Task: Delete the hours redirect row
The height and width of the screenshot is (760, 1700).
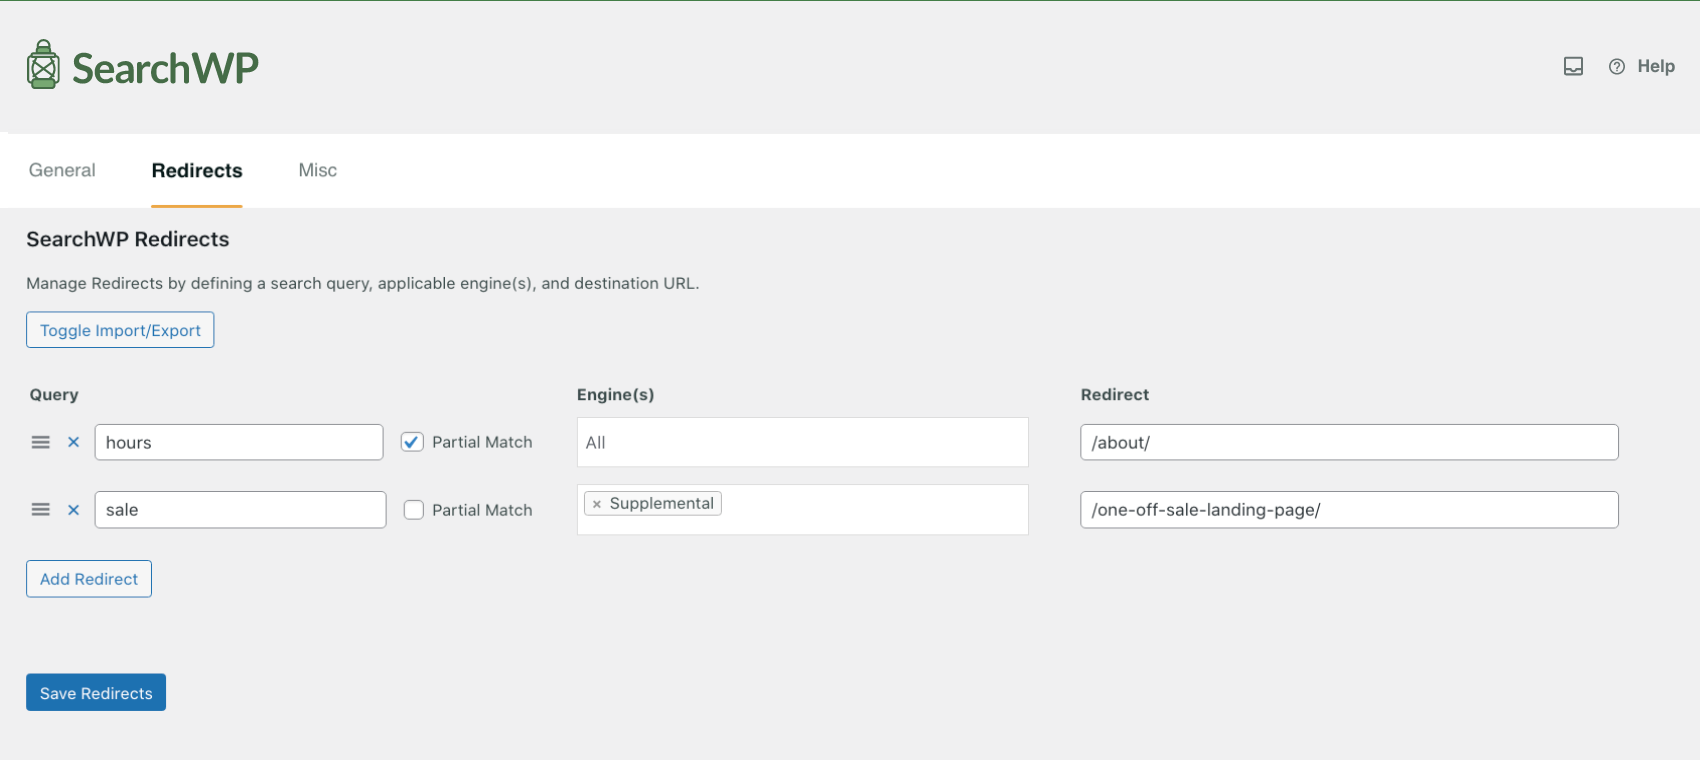Action: tap(73, 442)
